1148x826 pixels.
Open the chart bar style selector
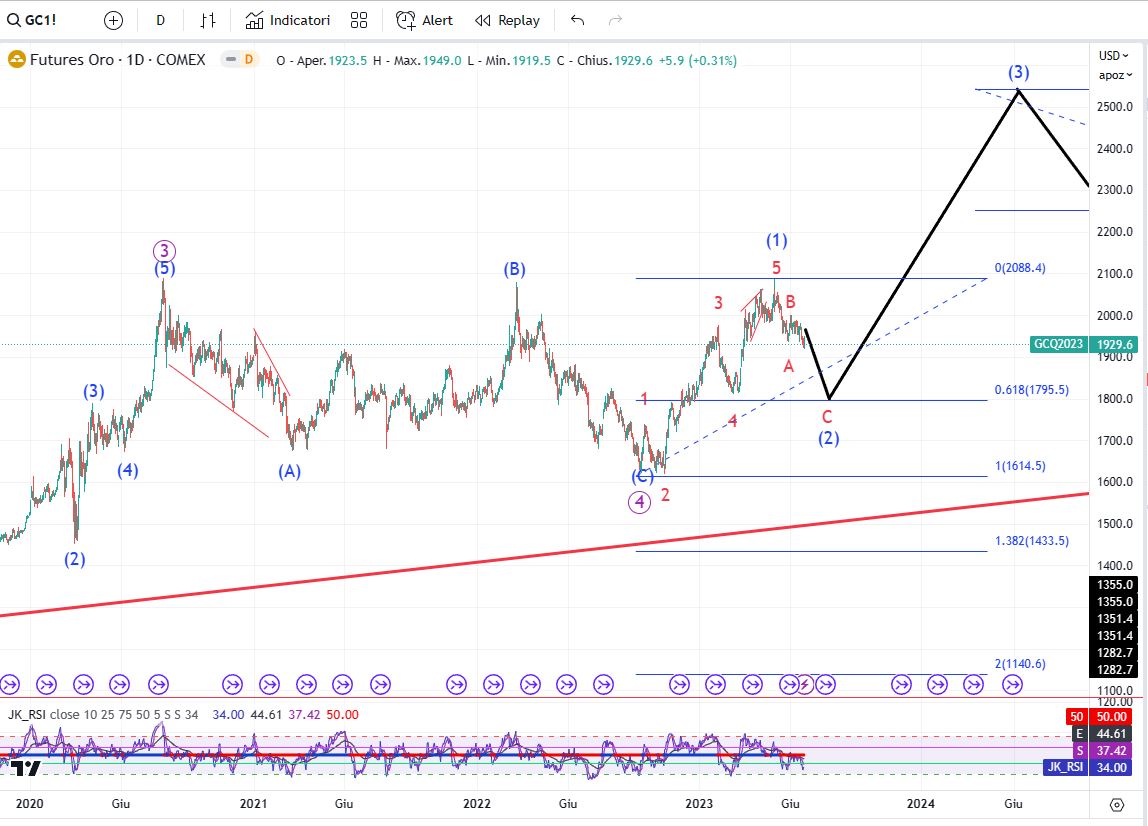click(208, 20)
